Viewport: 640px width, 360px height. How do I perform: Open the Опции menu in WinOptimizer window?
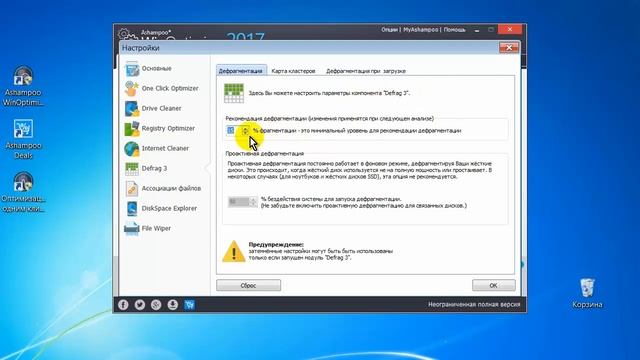coord(389,30)
